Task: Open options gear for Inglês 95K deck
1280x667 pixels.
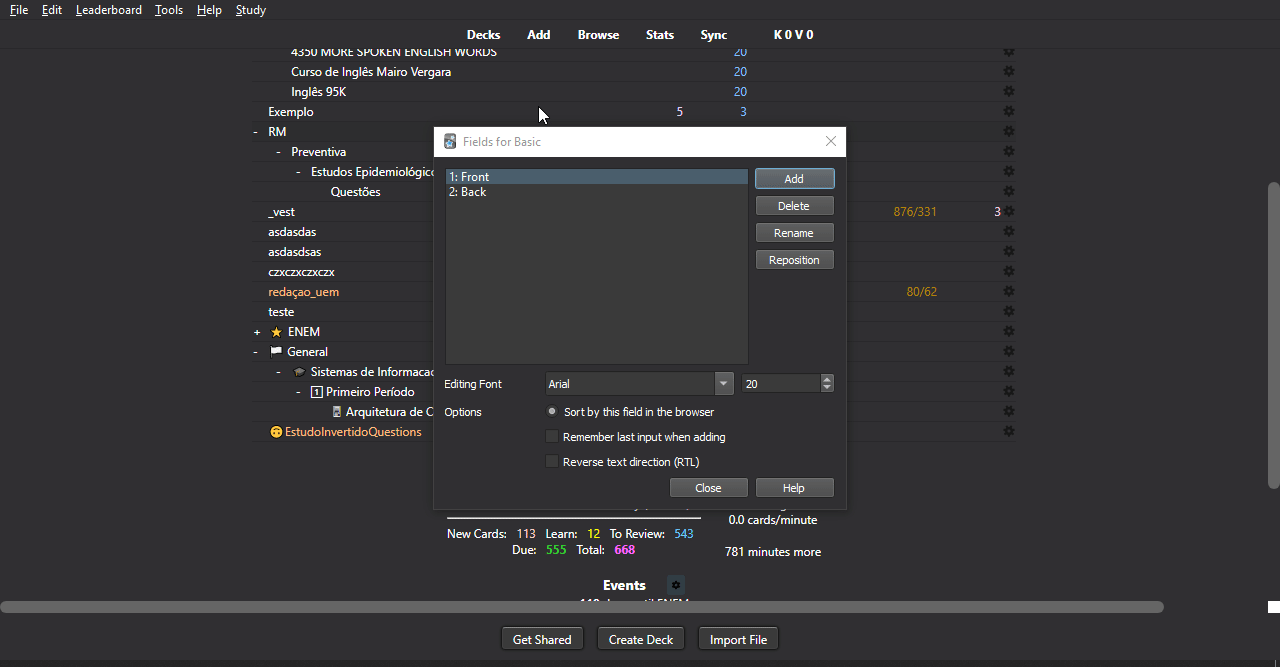Action: [1009, 92]
